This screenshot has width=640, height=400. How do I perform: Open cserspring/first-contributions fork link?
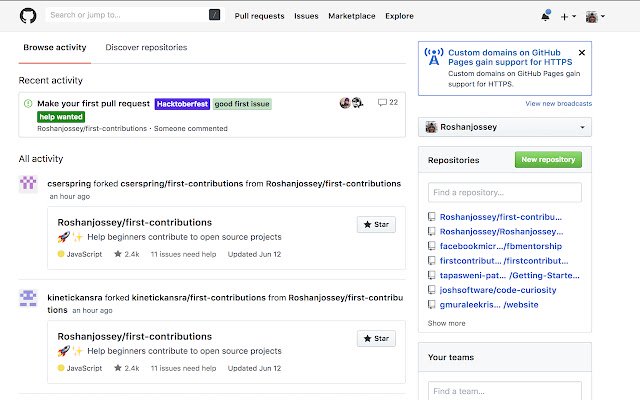[182, 184]
